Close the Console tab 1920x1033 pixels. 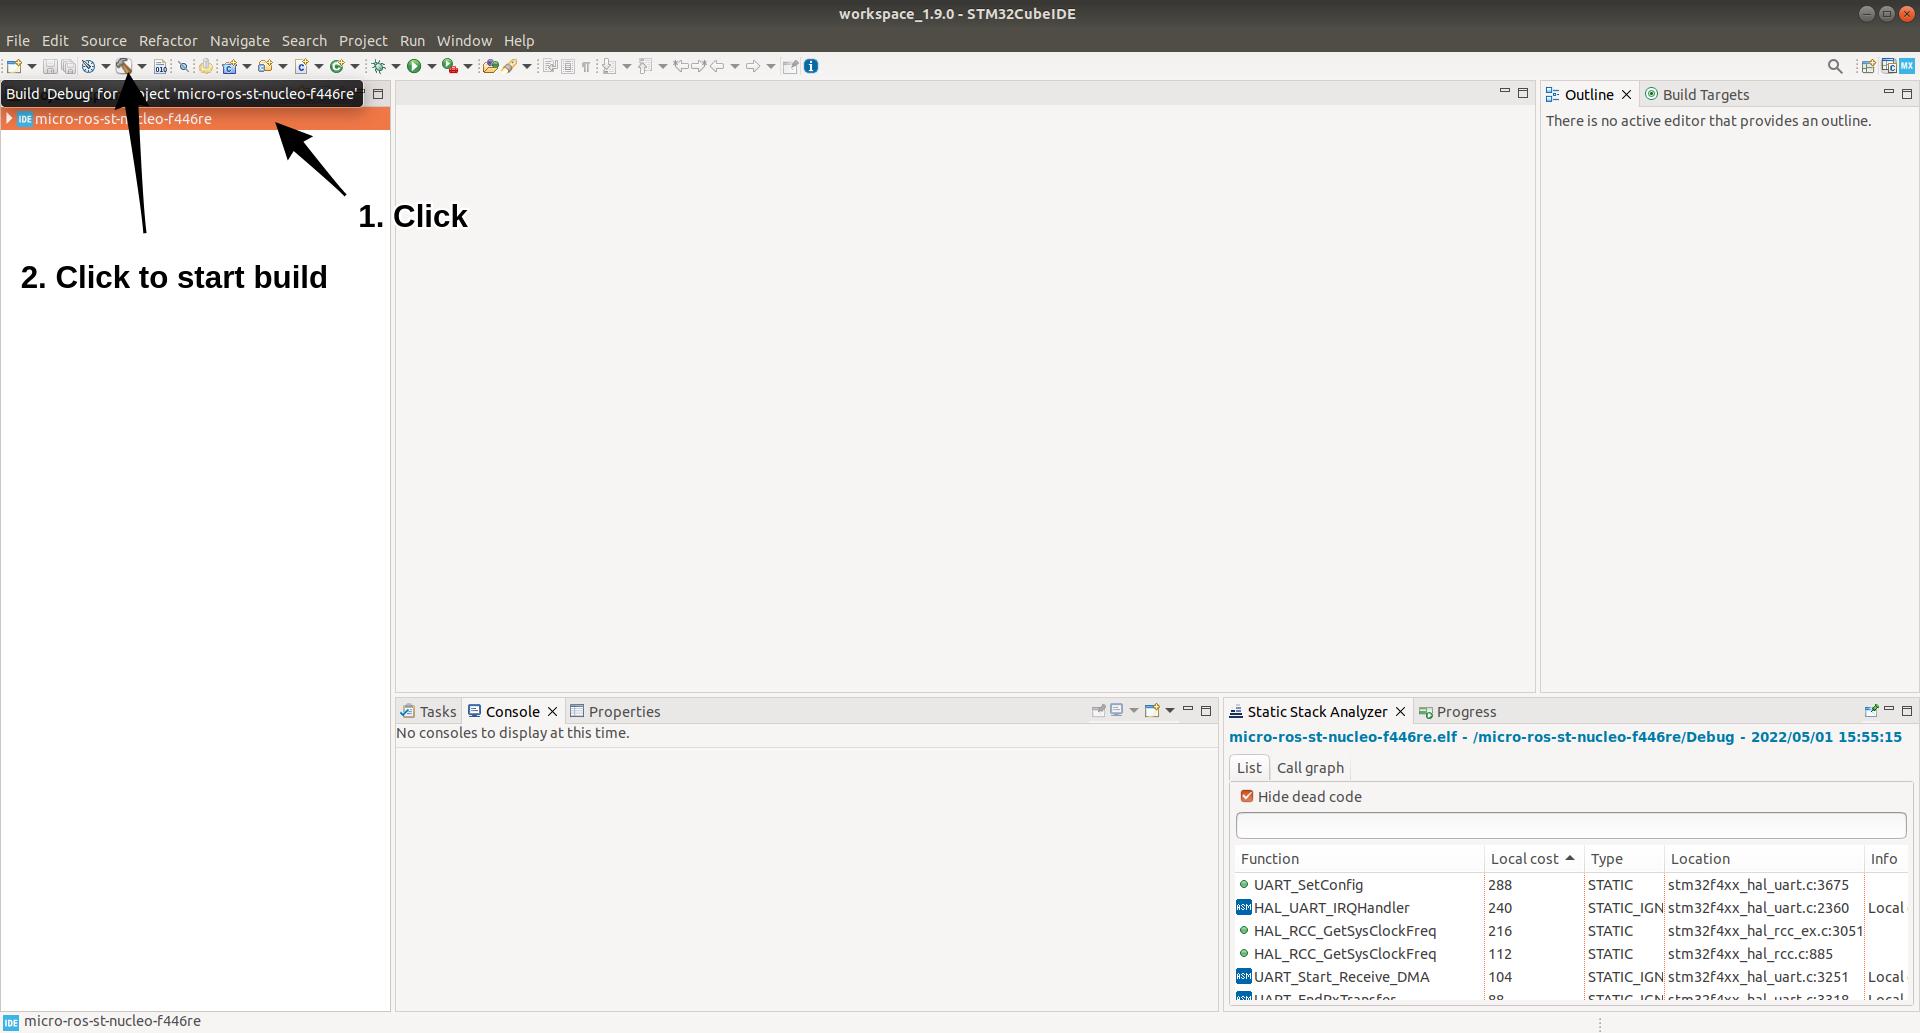click(552, 711)
